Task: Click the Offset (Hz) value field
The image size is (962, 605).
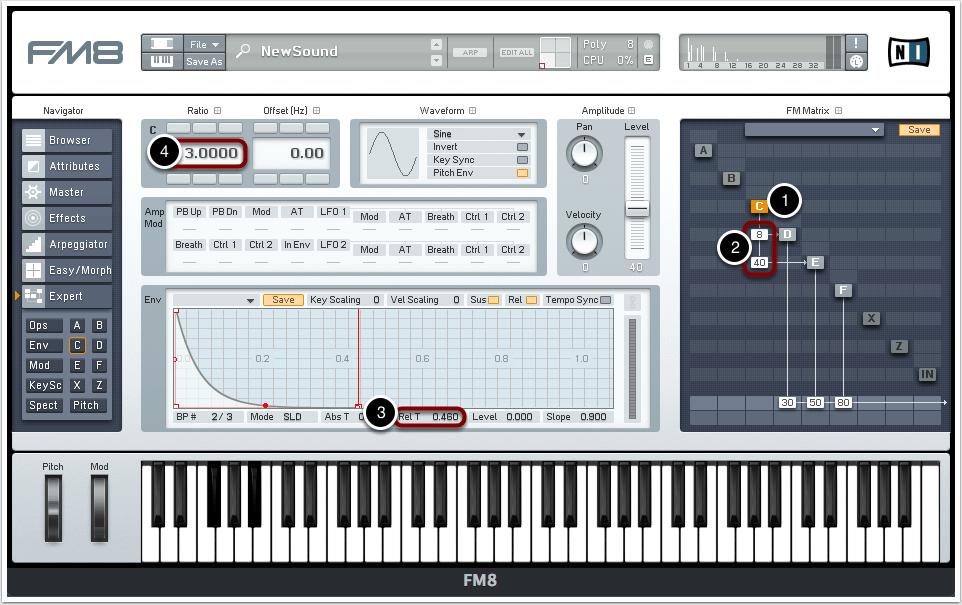Action: (290, 153)
